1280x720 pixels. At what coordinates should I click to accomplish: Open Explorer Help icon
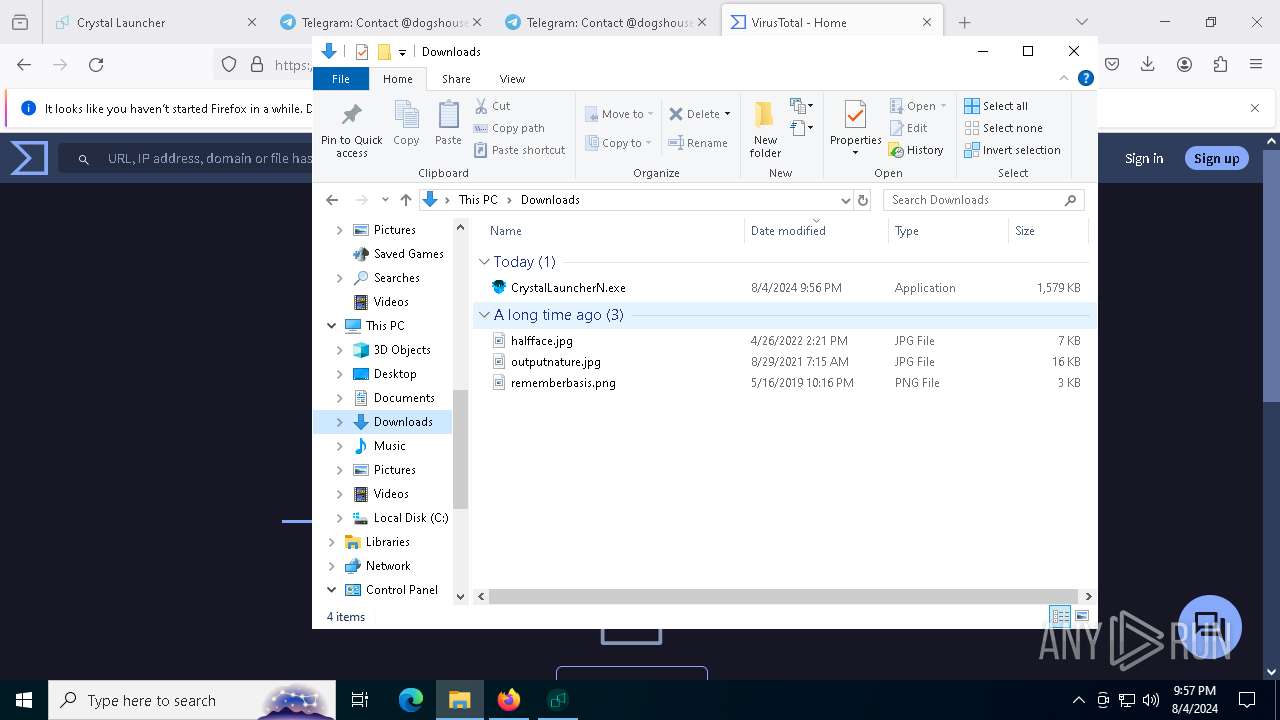coord(1085,78)
